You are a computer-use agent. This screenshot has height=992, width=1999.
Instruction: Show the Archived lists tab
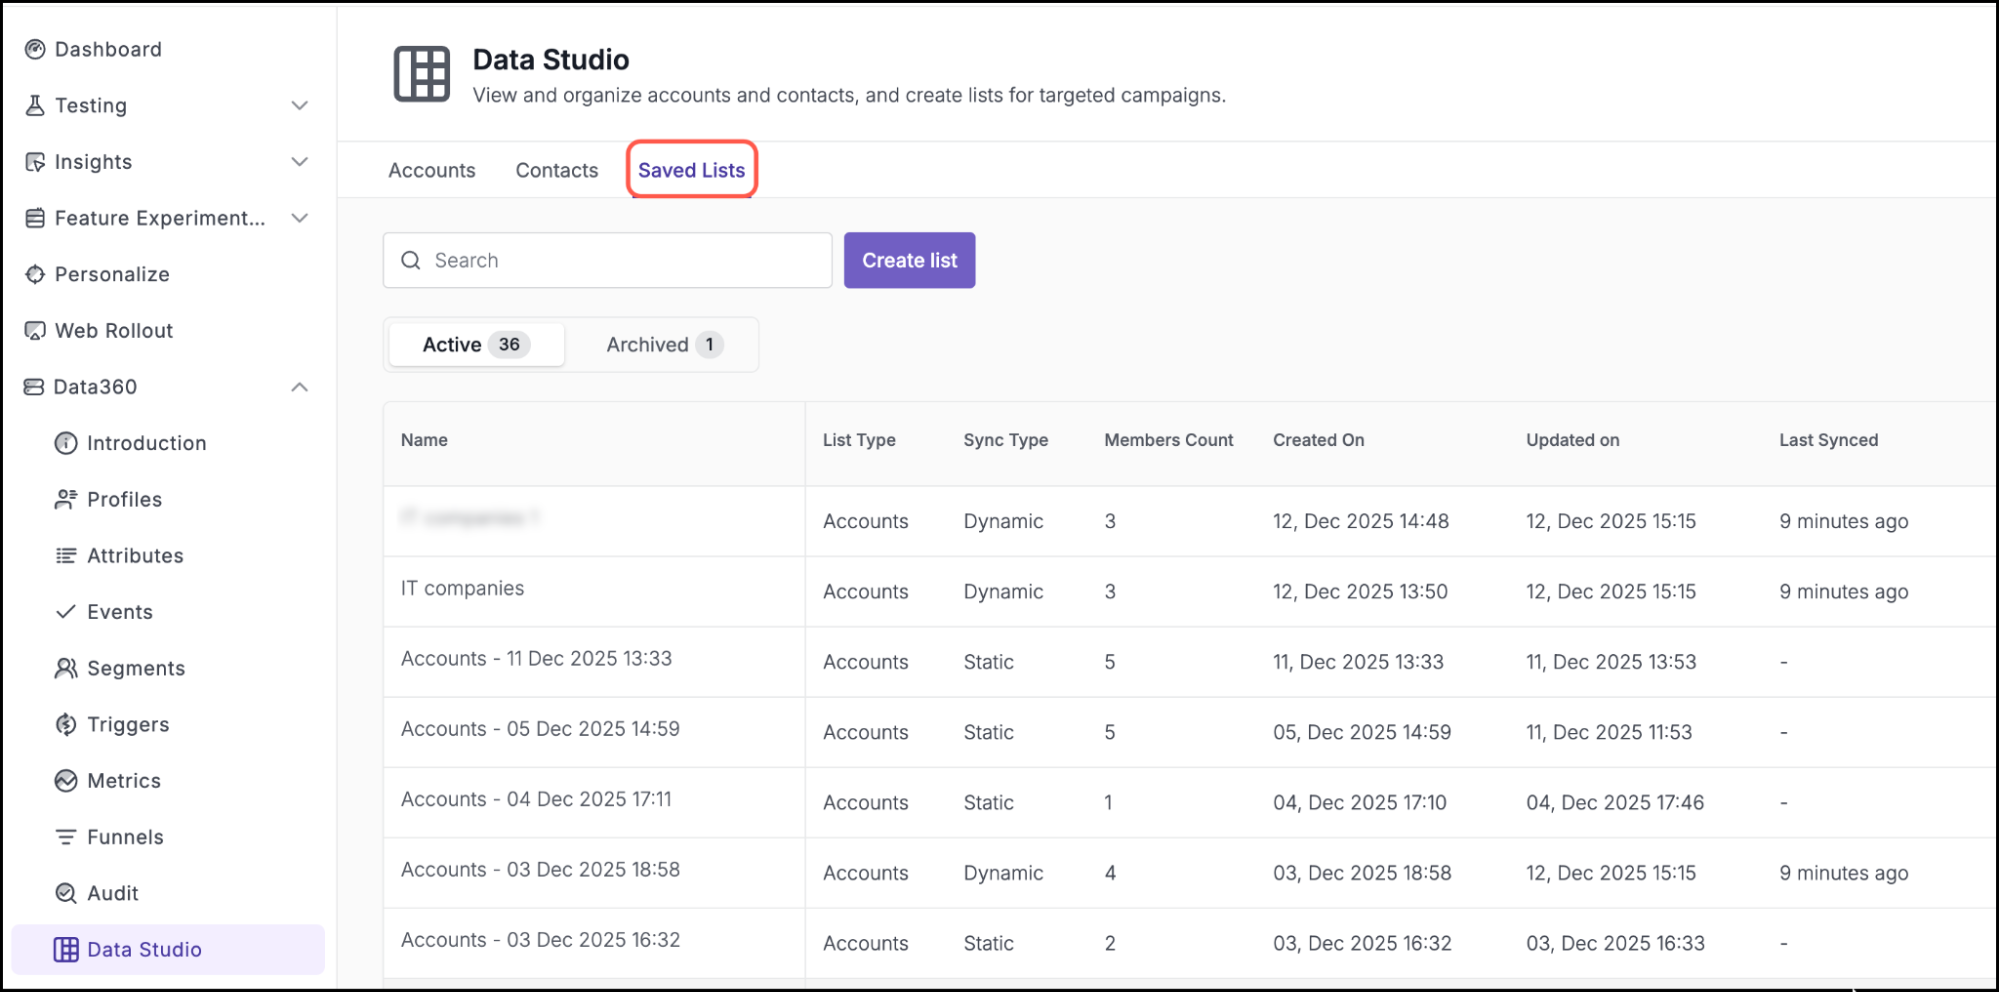click(663, 345)
